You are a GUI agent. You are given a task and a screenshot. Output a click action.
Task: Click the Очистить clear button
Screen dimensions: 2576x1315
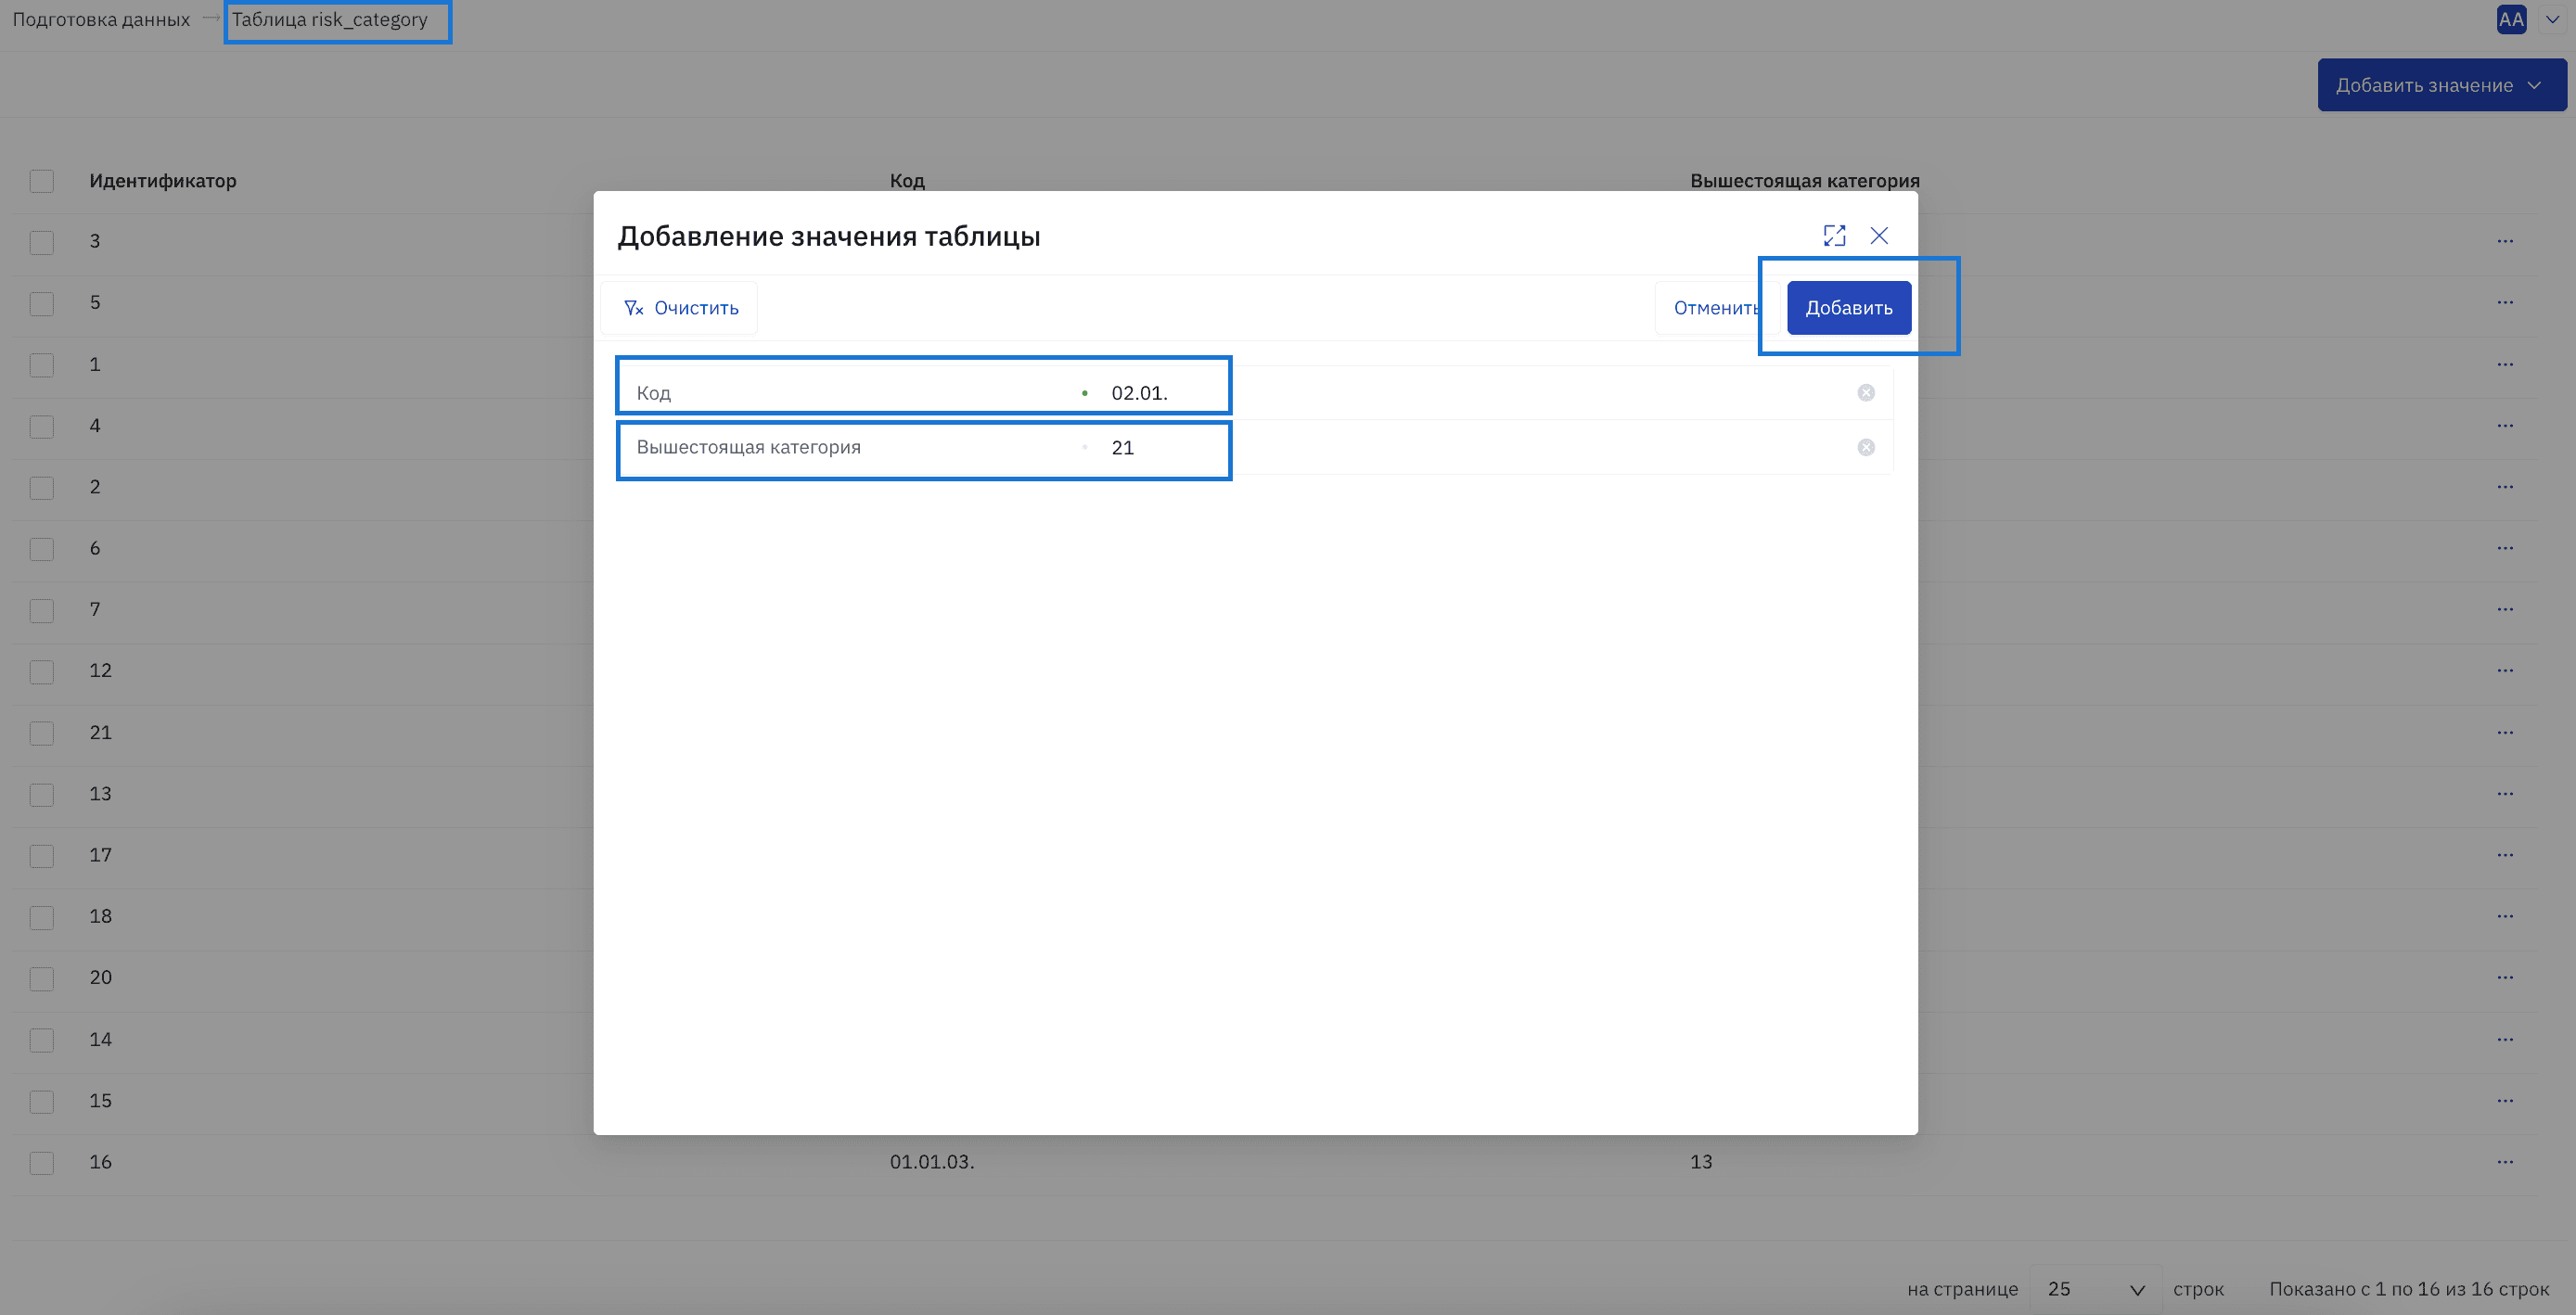680,308
